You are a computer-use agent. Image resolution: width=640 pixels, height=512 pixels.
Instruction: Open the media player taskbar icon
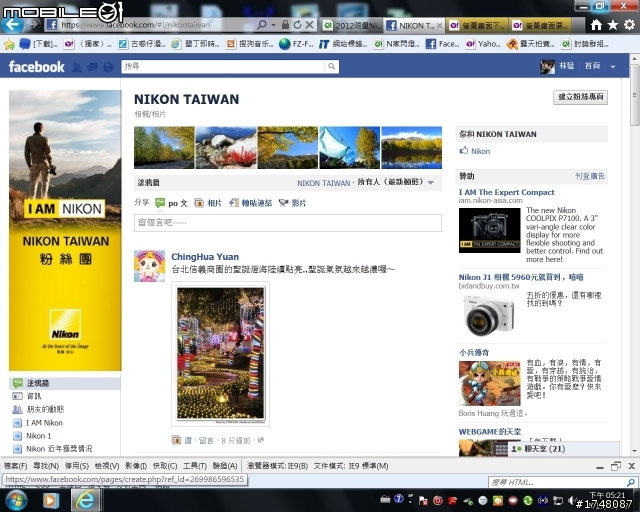coord(51,500)
